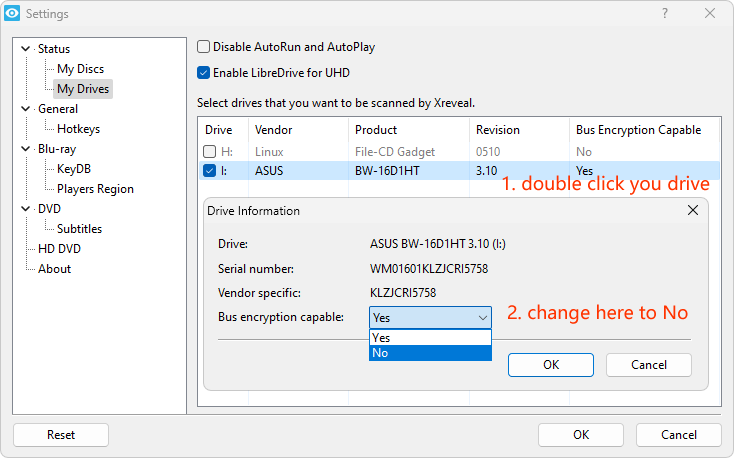Open KeyDB settings page
This screenshot has width=734, height=458.
coord(74,169)
